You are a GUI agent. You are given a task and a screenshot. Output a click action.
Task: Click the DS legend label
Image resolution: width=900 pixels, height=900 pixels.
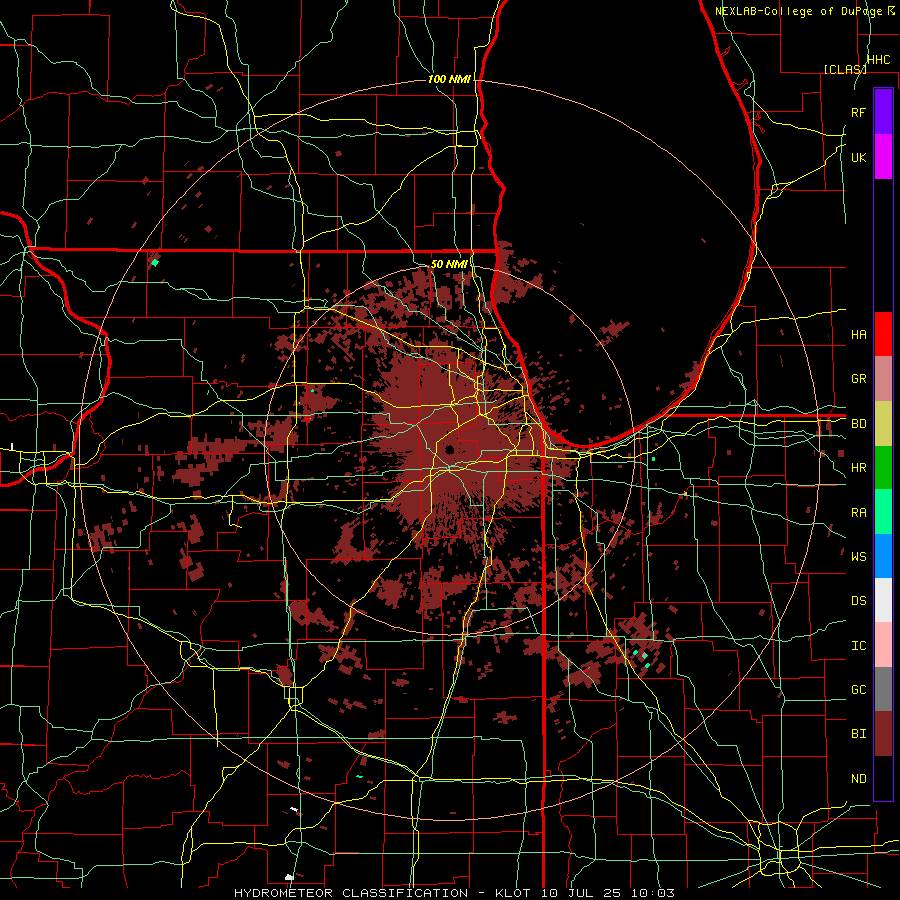858,600
